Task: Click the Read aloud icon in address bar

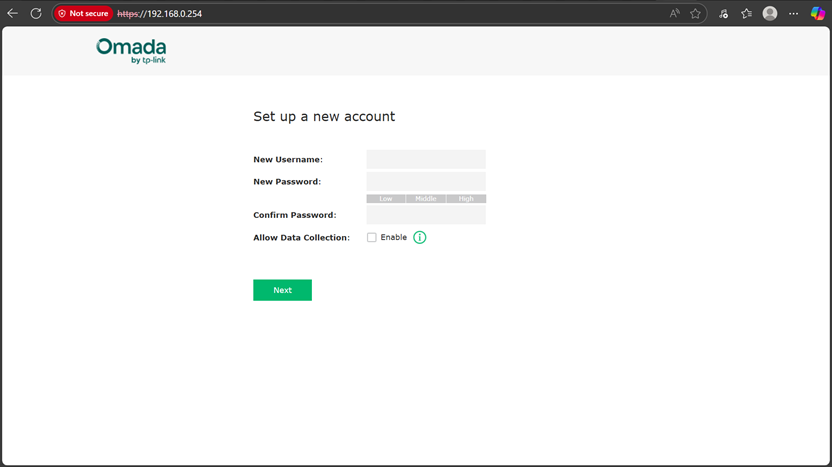Action: point(675,14)
